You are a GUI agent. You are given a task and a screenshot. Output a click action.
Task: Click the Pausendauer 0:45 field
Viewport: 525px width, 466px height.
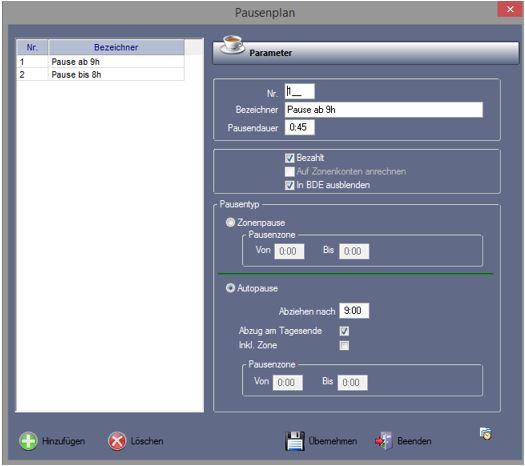click(x=300, y=127)
